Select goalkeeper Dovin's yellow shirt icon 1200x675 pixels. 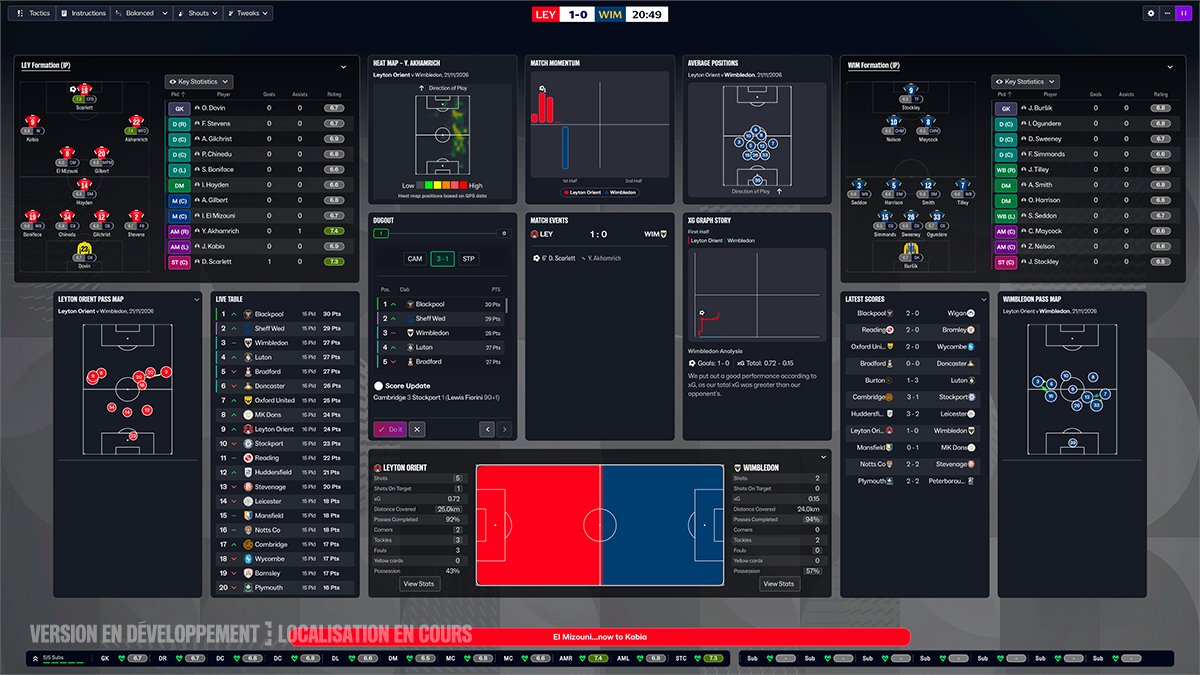[85, 249]
